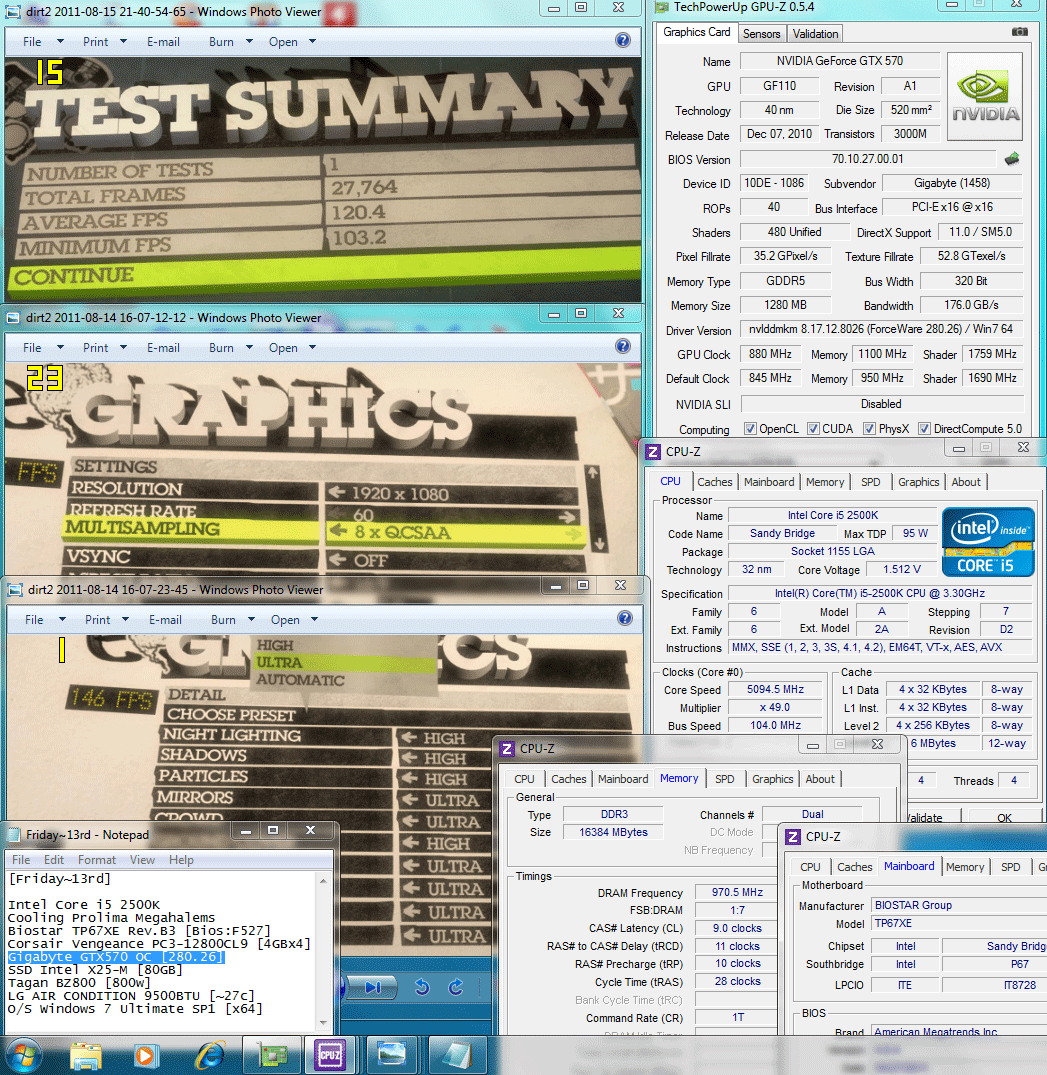Click the help icon in the 16-07-12-12 Photo Viewer

pos(623,346)
